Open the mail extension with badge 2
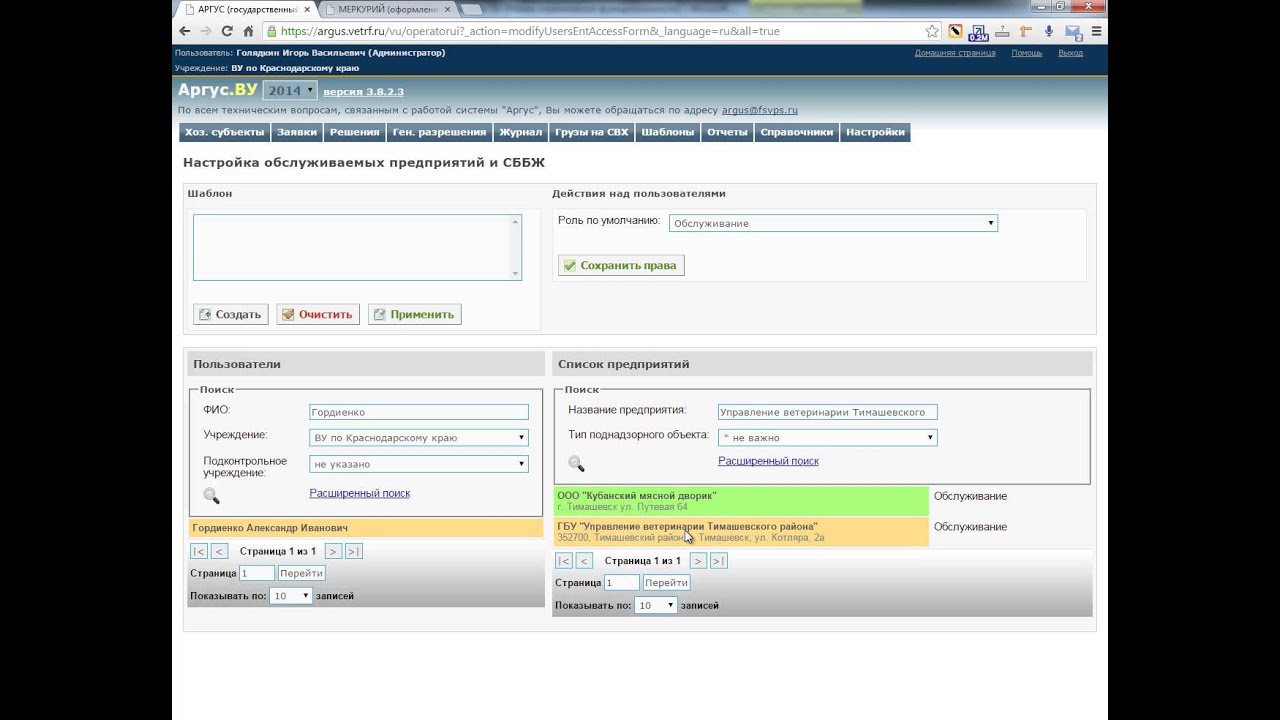This screenshot has width=1280, height=720. tap(1073, 32)
